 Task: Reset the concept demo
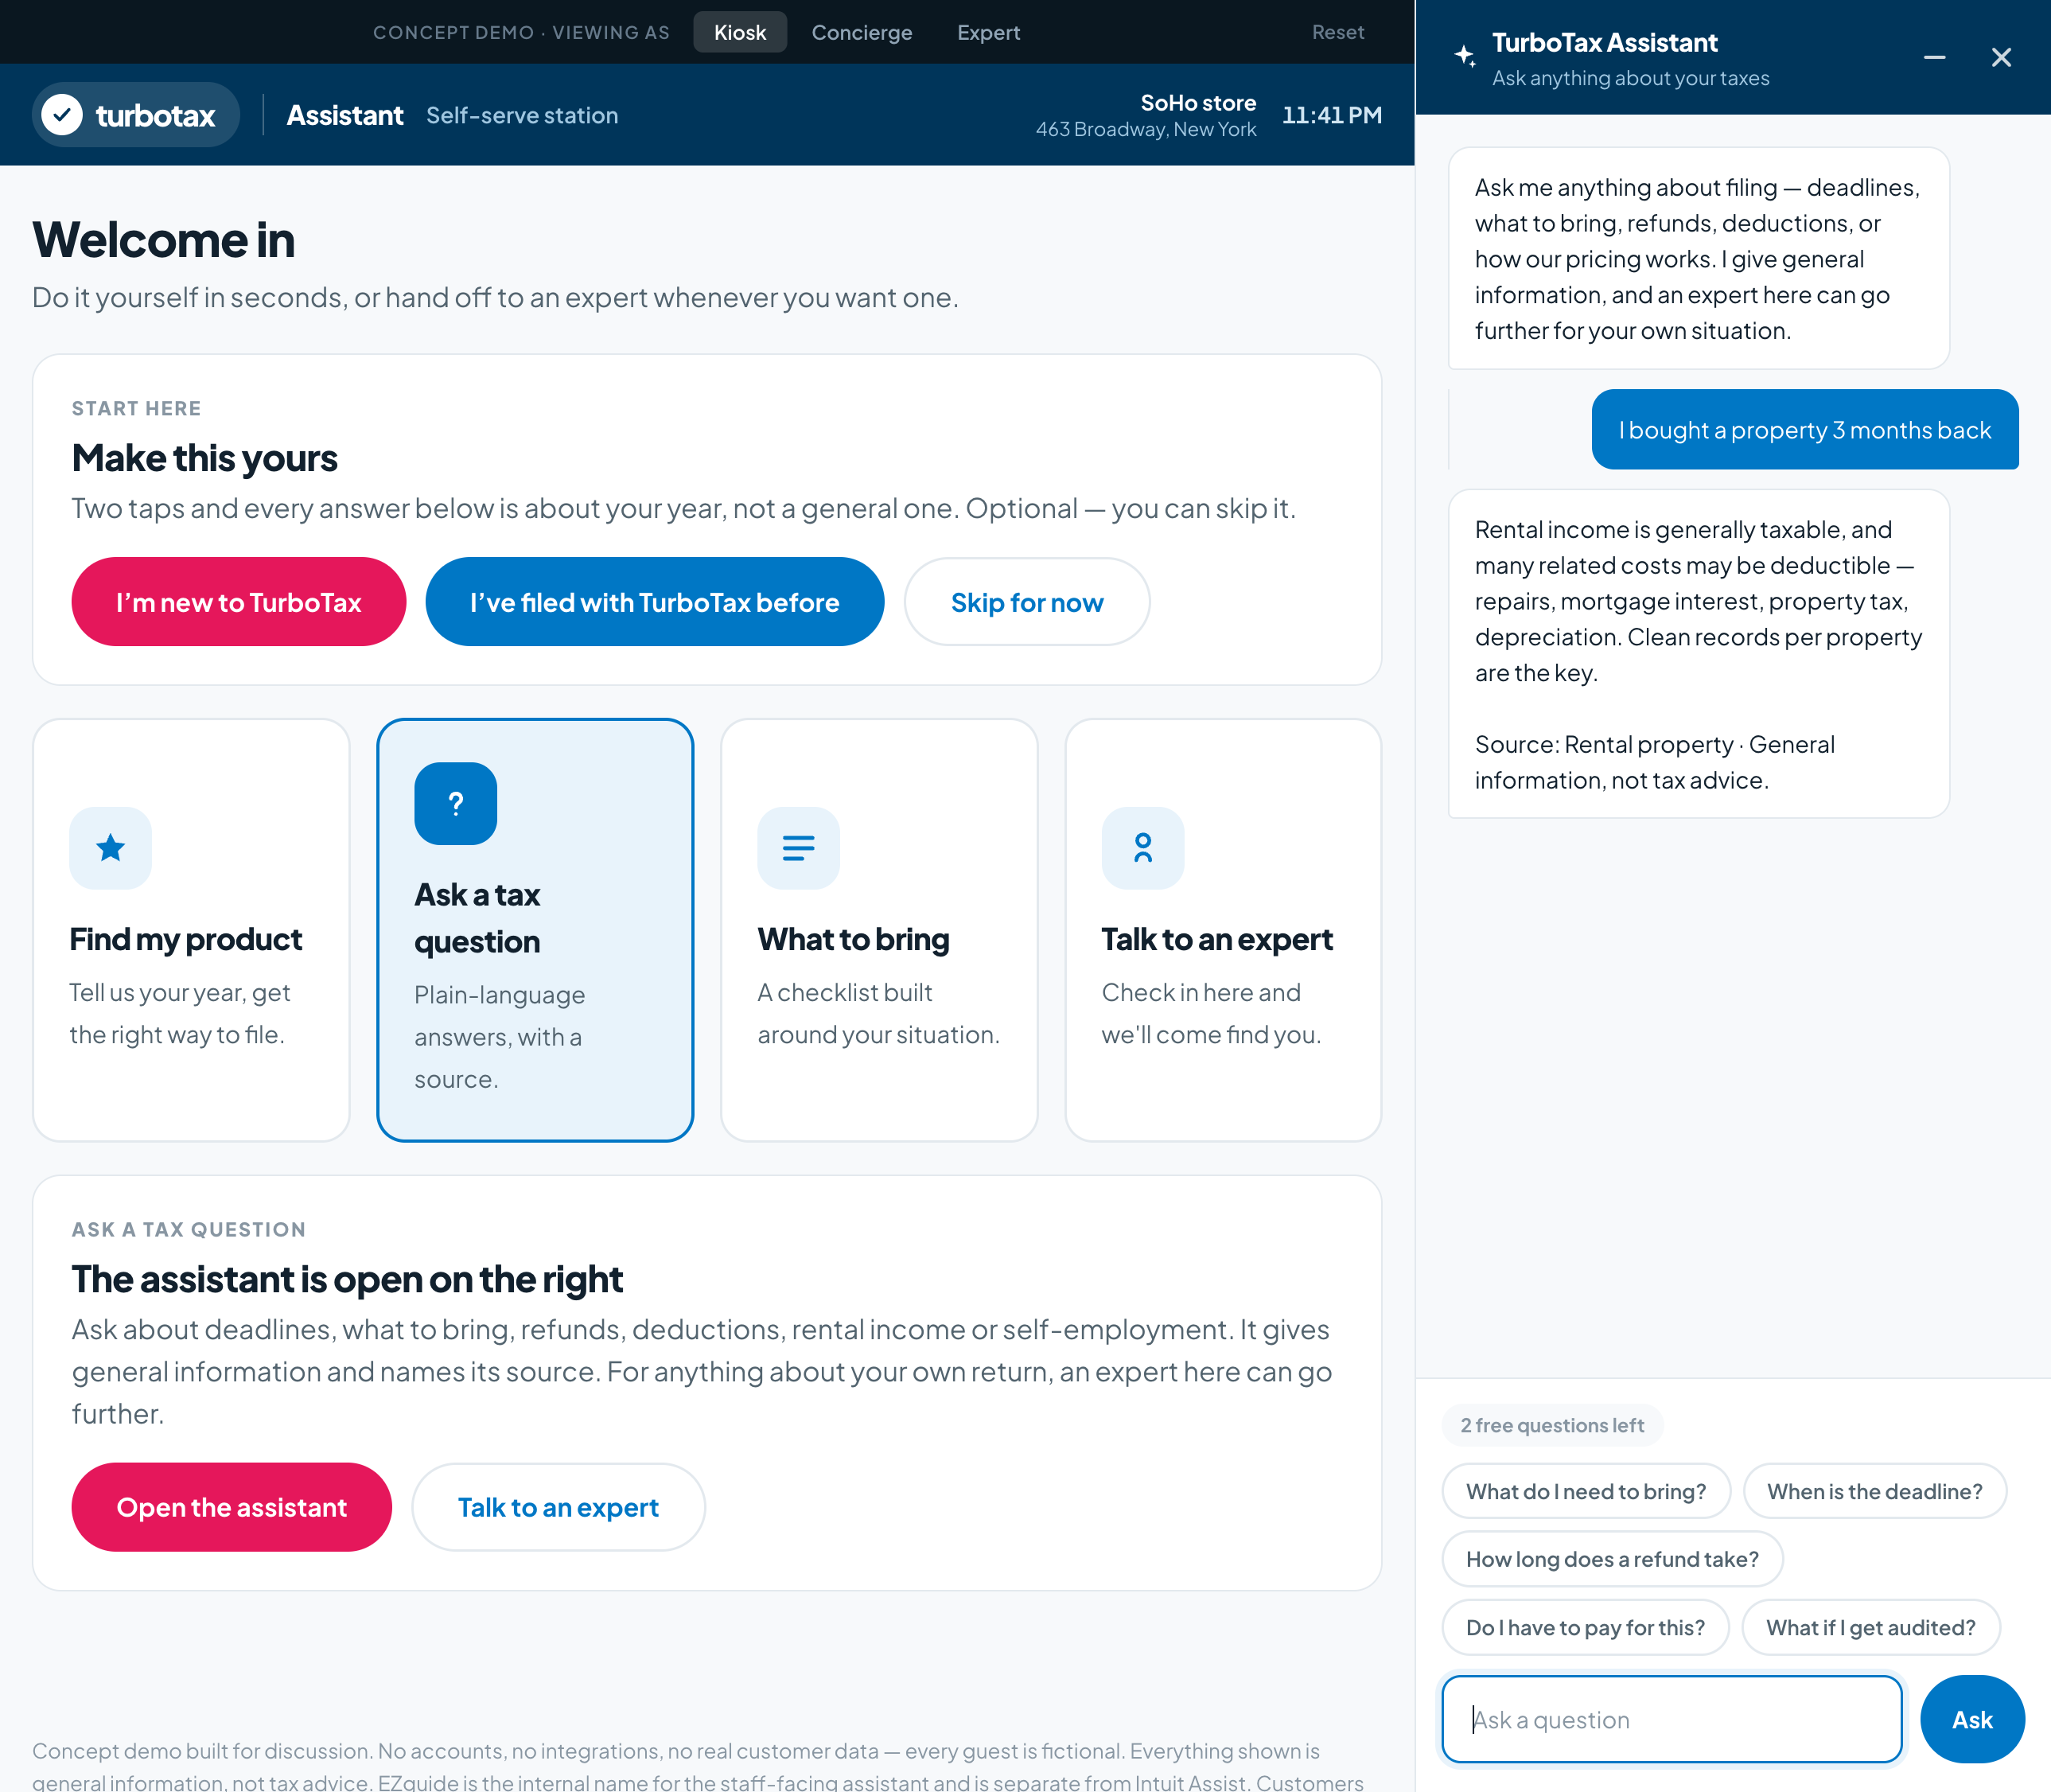1337,32
